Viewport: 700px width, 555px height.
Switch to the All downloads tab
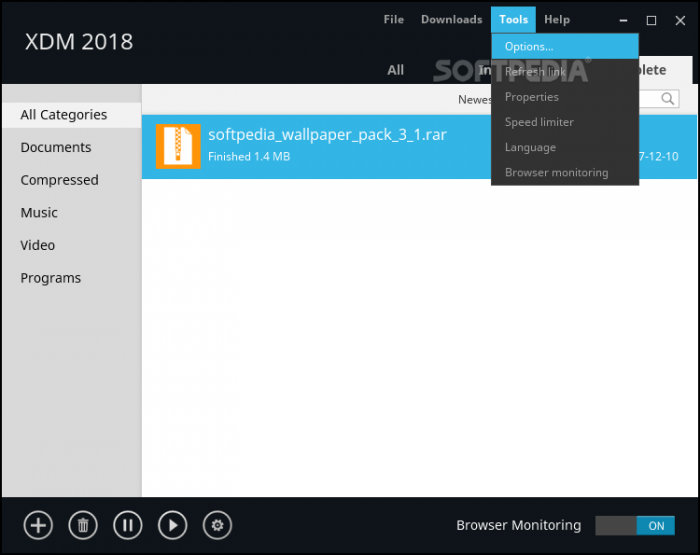pyautogui.click(x=395, y=70)
